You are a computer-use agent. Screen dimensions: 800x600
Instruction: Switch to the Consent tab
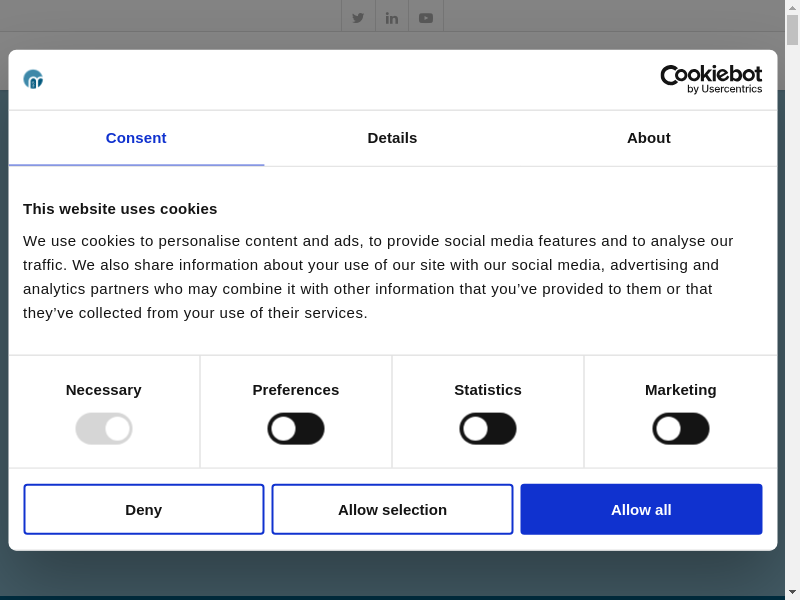(136, 138)
